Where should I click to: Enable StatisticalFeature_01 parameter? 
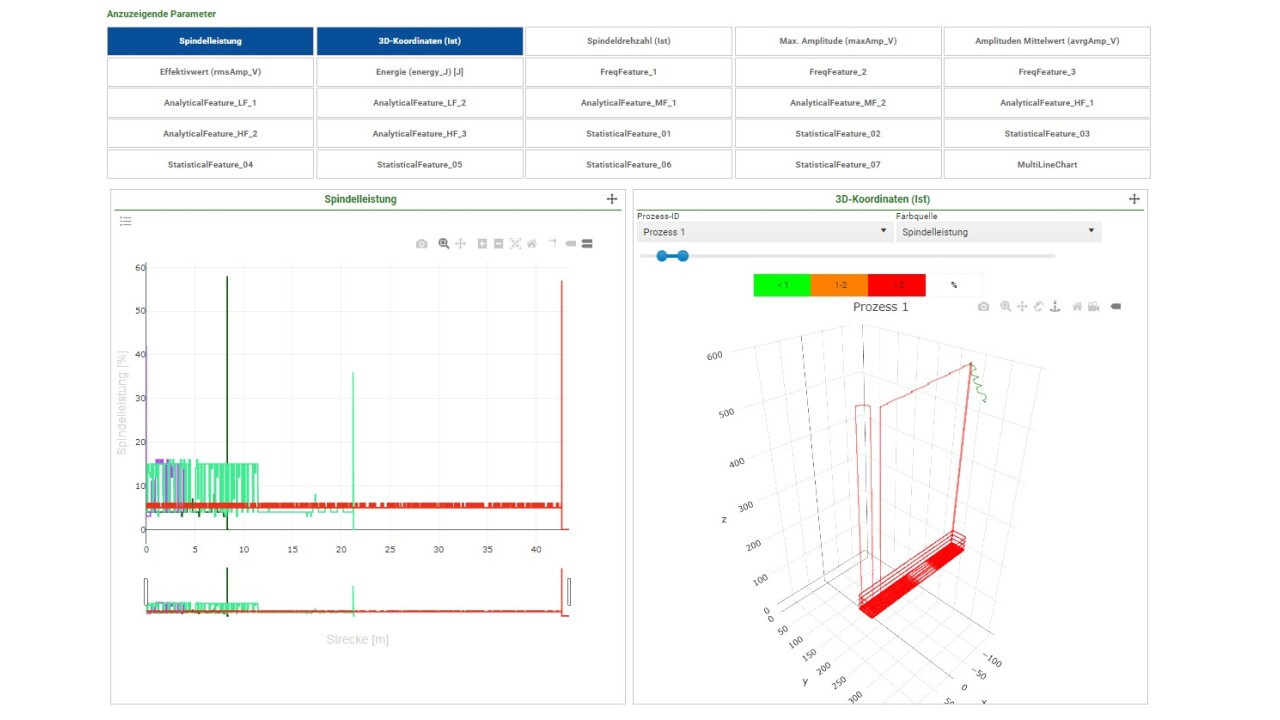coord(629,133)
